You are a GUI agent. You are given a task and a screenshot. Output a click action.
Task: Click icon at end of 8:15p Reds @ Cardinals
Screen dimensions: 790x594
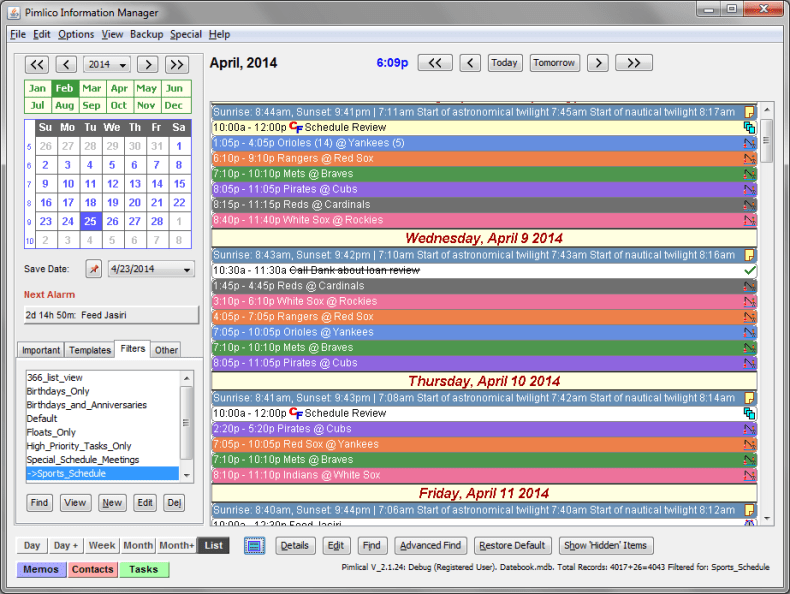click(749, 205)
